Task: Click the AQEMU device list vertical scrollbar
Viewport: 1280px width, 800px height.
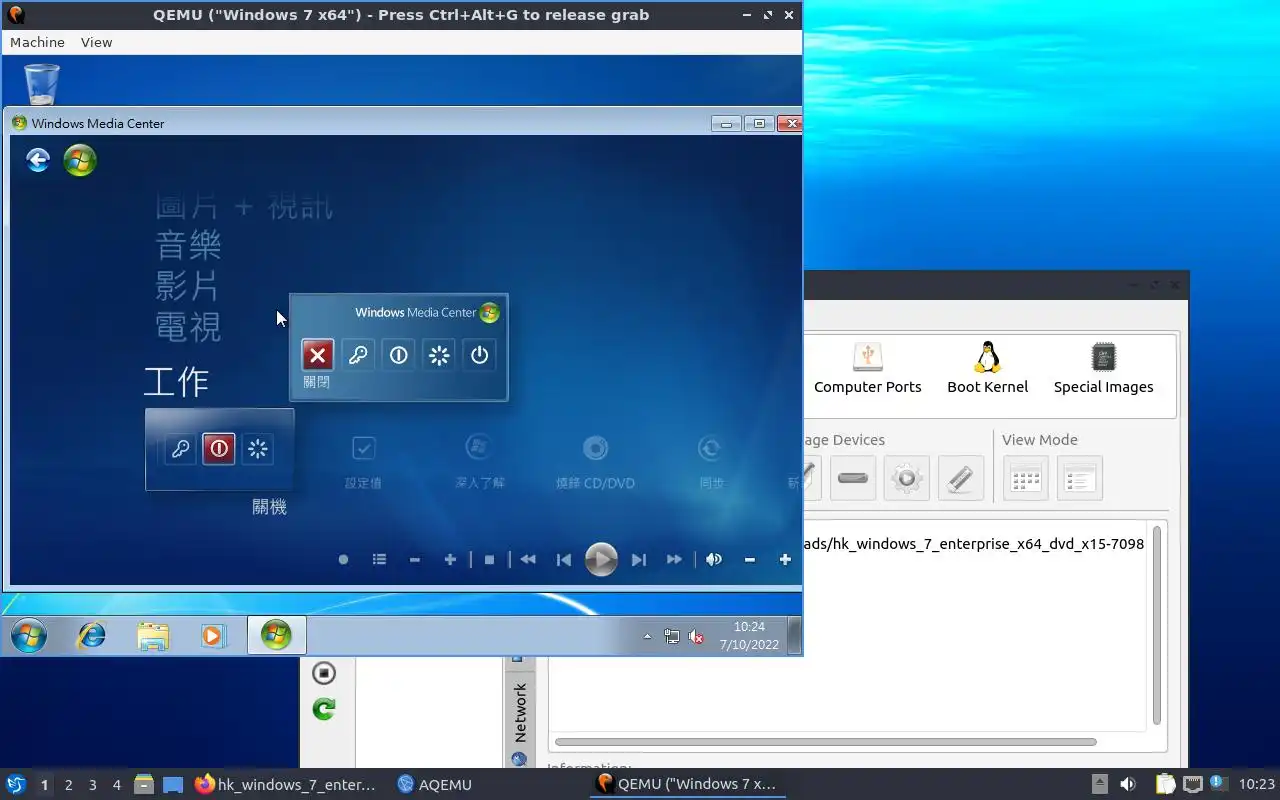Action: pyautogui.click(x=1157, y=625)
